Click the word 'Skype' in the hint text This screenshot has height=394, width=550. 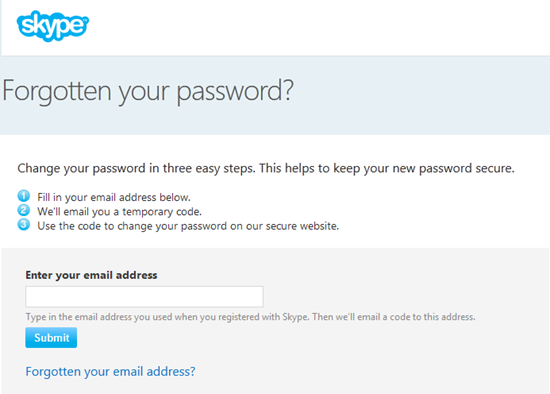pos(295,317)
